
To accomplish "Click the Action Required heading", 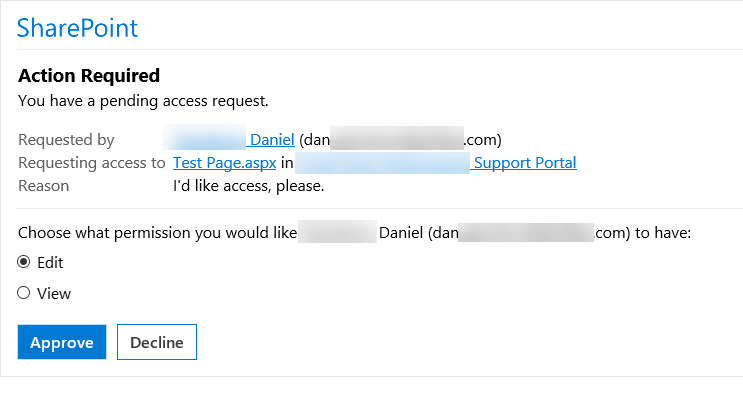I will point(89,76).
